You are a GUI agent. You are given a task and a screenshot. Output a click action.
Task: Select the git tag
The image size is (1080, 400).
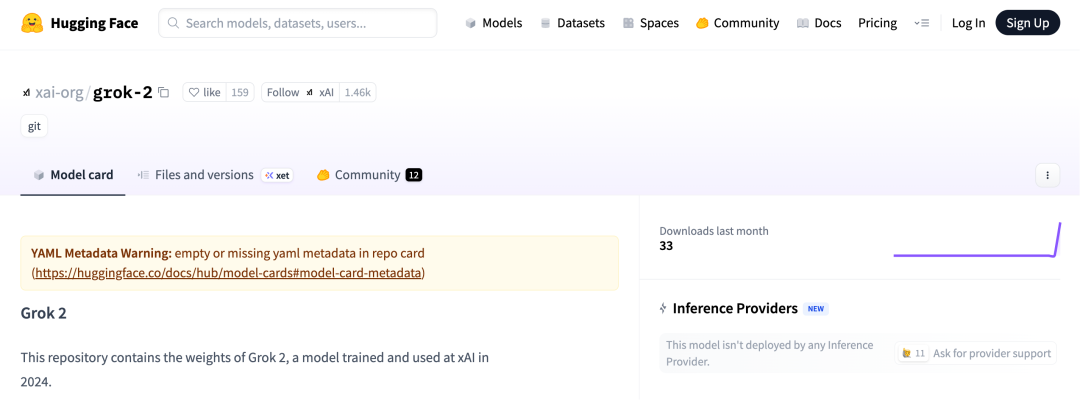(x=34, y=127)
